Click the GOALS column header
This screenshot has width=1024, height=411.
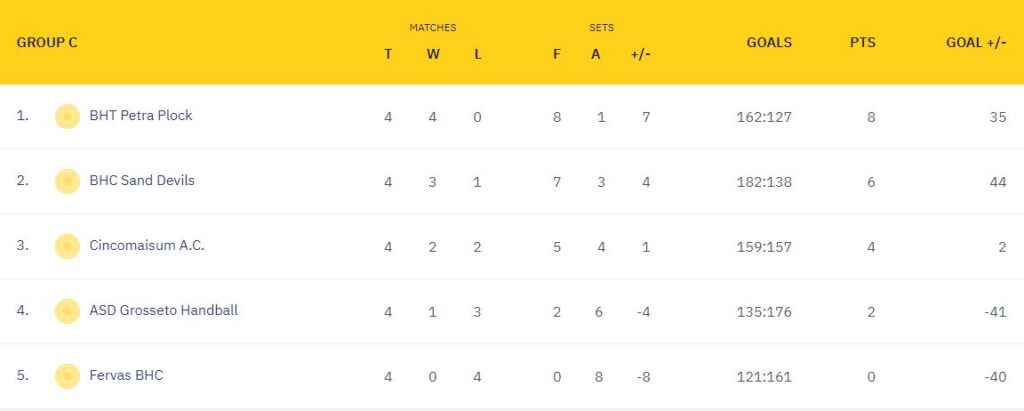(x=769, y=42)
